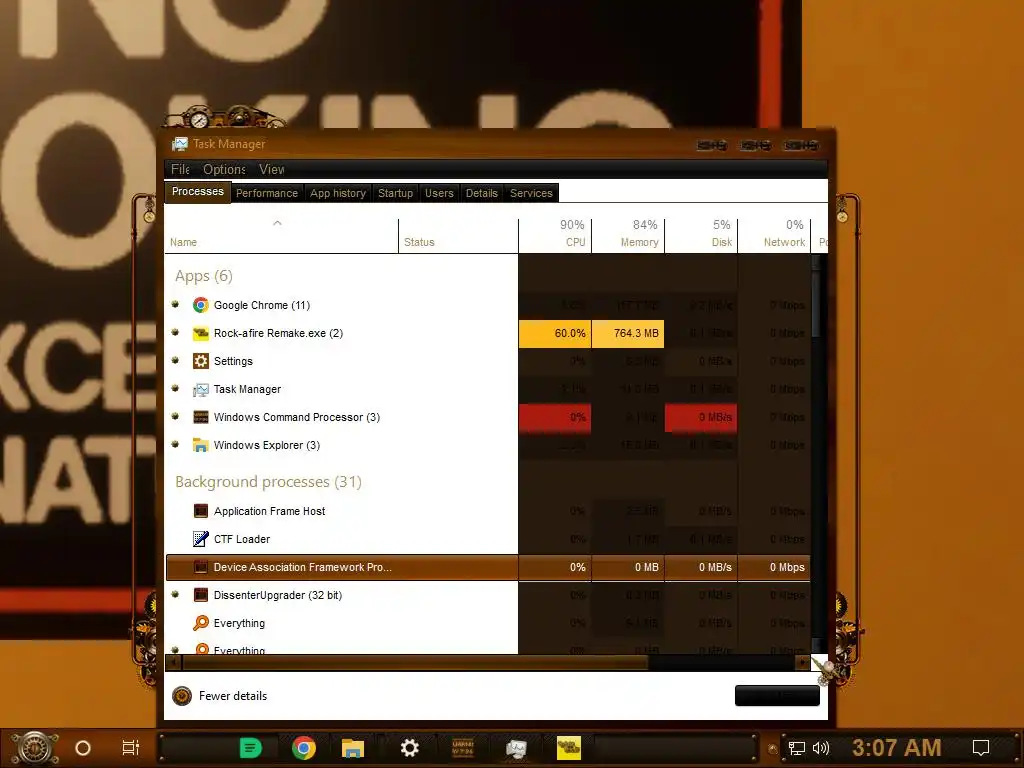
Task: Sort by the Name column header
Action: (281, 236)
